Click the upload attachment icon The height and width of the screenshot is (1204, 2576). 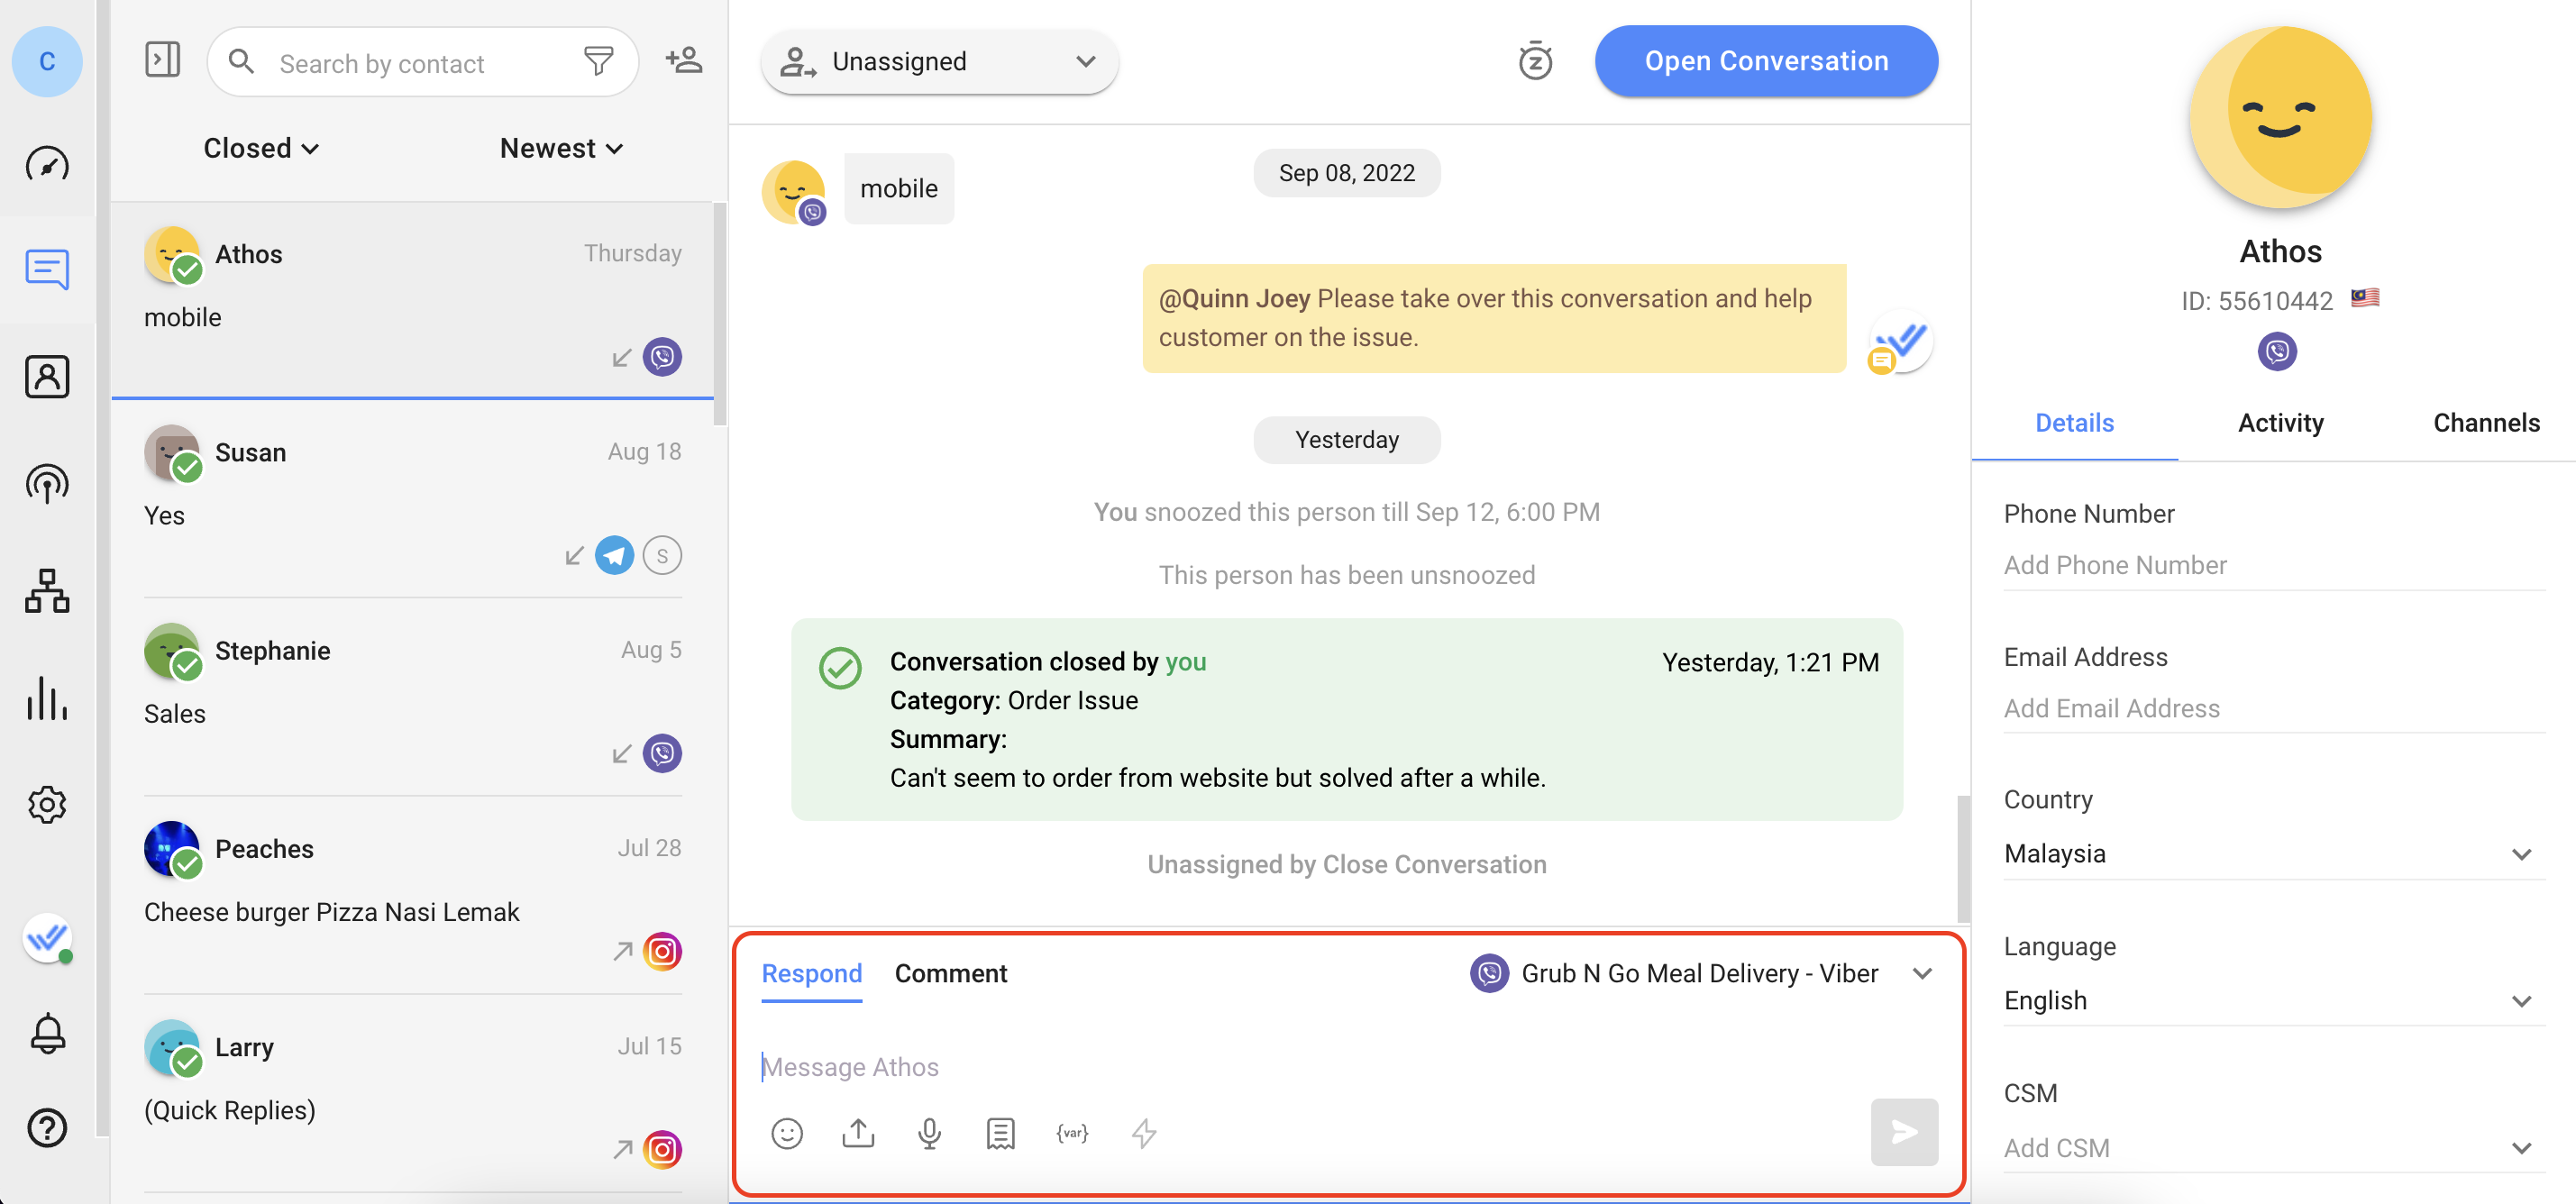(x=858, y=1133)
